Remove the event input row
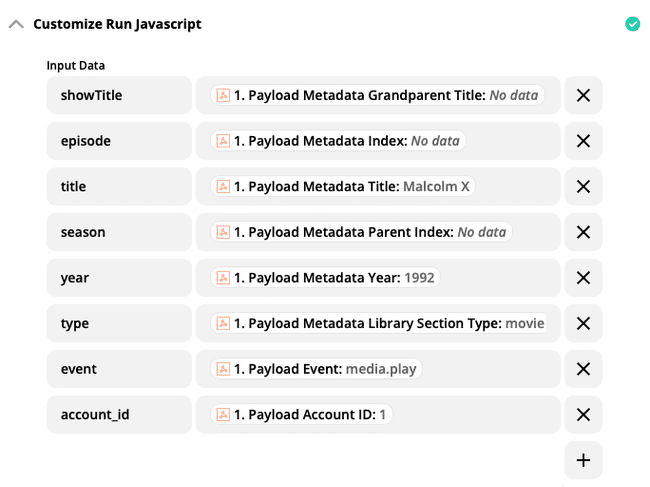The height and width of the screenshot is (487, 650). click(583, 369)
